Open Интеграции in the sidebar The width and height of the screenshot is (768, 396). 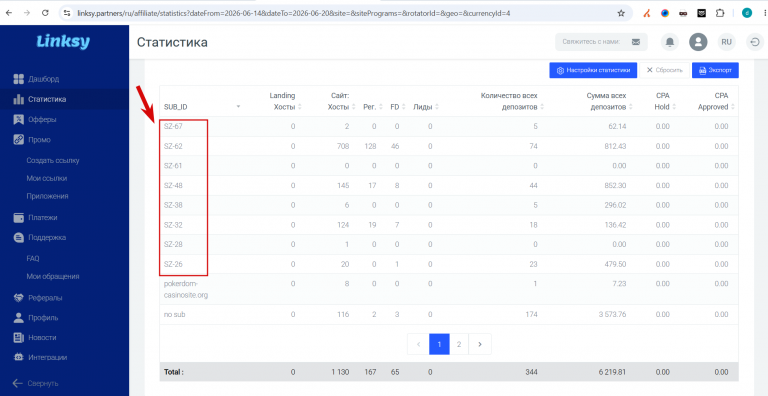click(x=48, y=357)
